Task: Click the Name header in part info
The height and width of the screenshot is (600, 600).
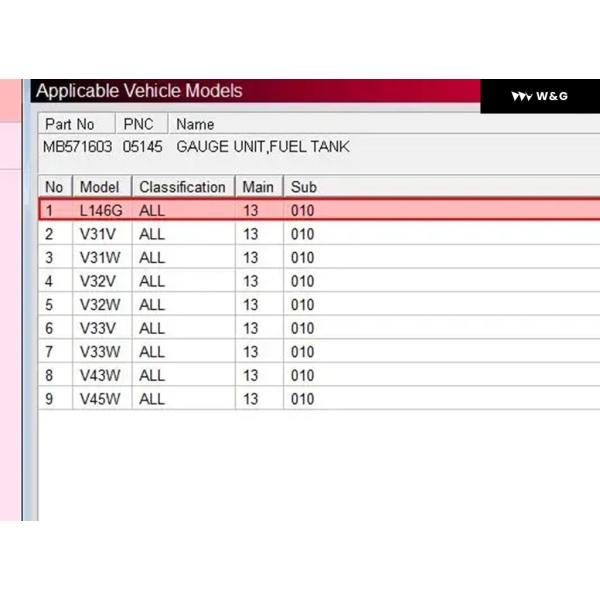Action: [x=195, y=125]
